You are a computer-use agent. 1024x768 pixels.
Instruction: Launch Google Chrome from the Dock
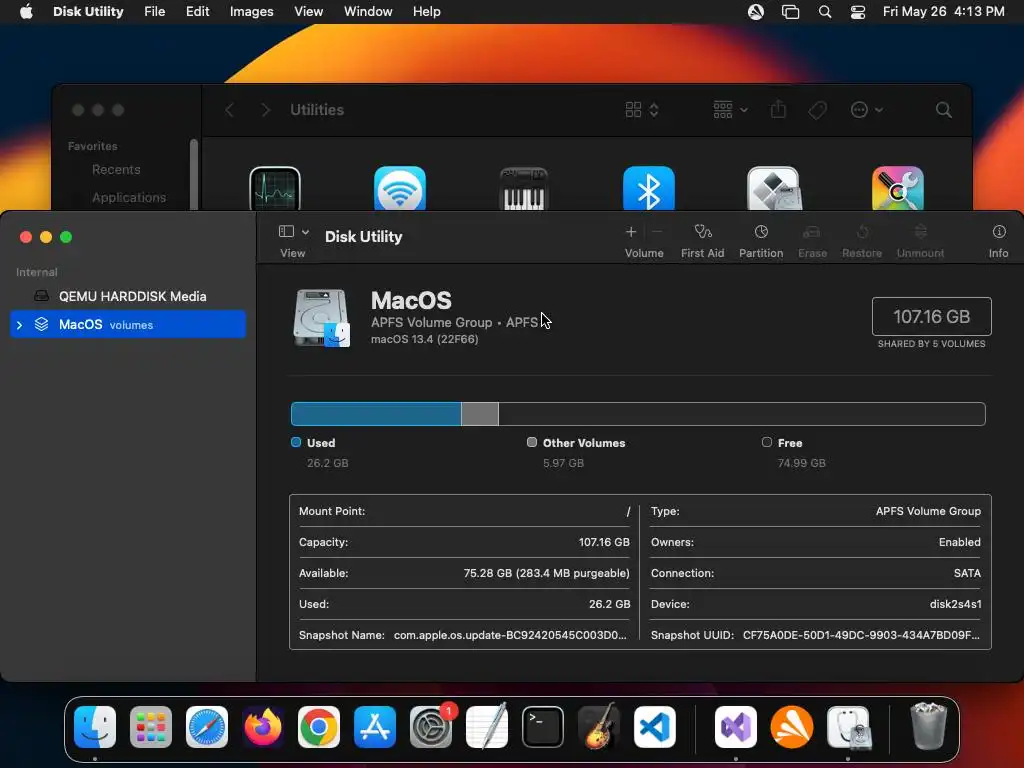(319, 727)
